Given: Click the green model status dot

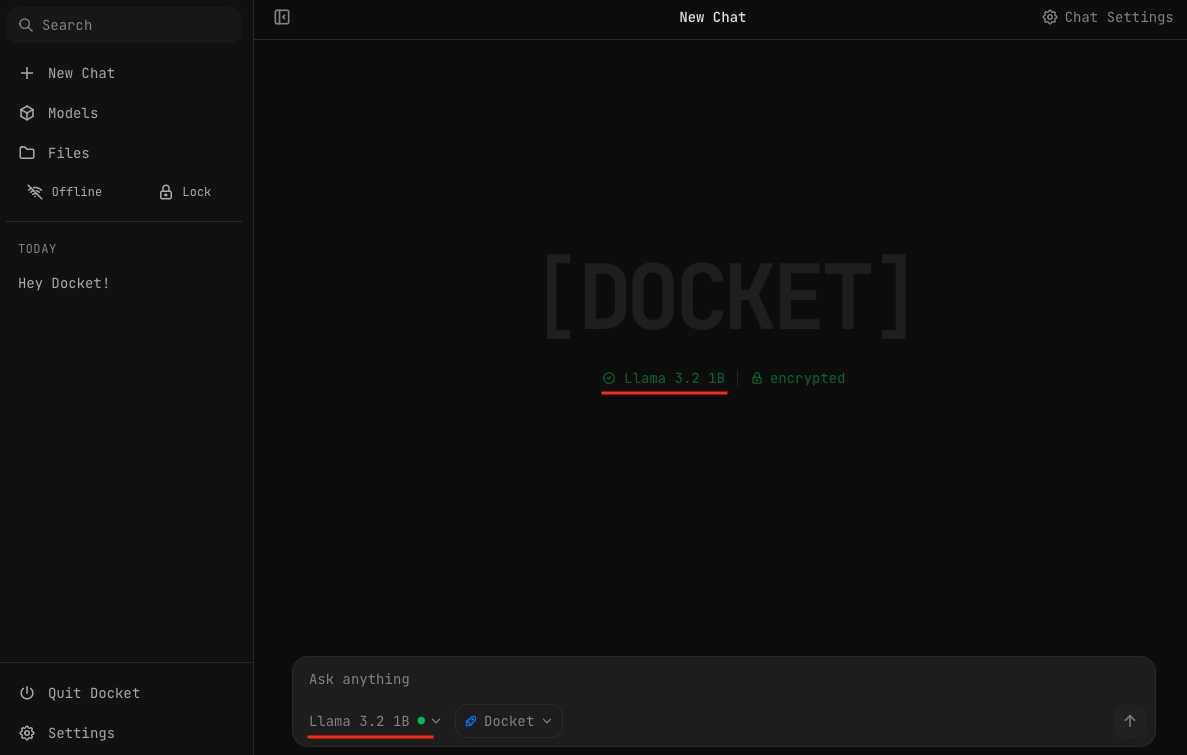Looking at the screenshot, I should point(421,721).
